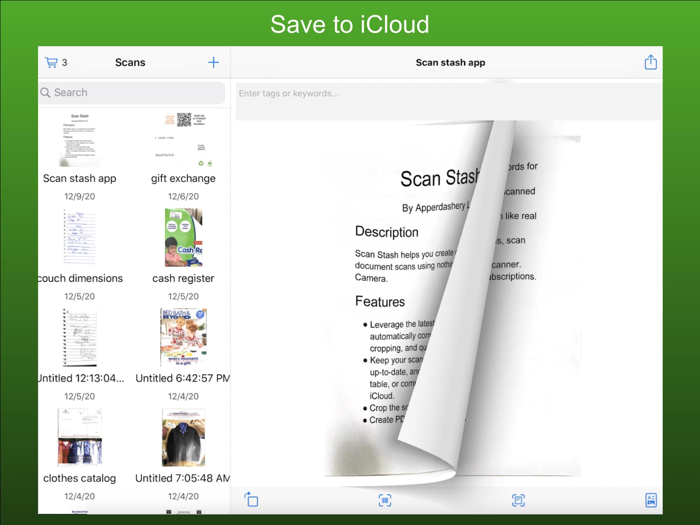Image resolution: width=700 pixels, height=525 pixels.
Task: Tap the scan document viewfinder icon
Action: click(x=518, y=500)
